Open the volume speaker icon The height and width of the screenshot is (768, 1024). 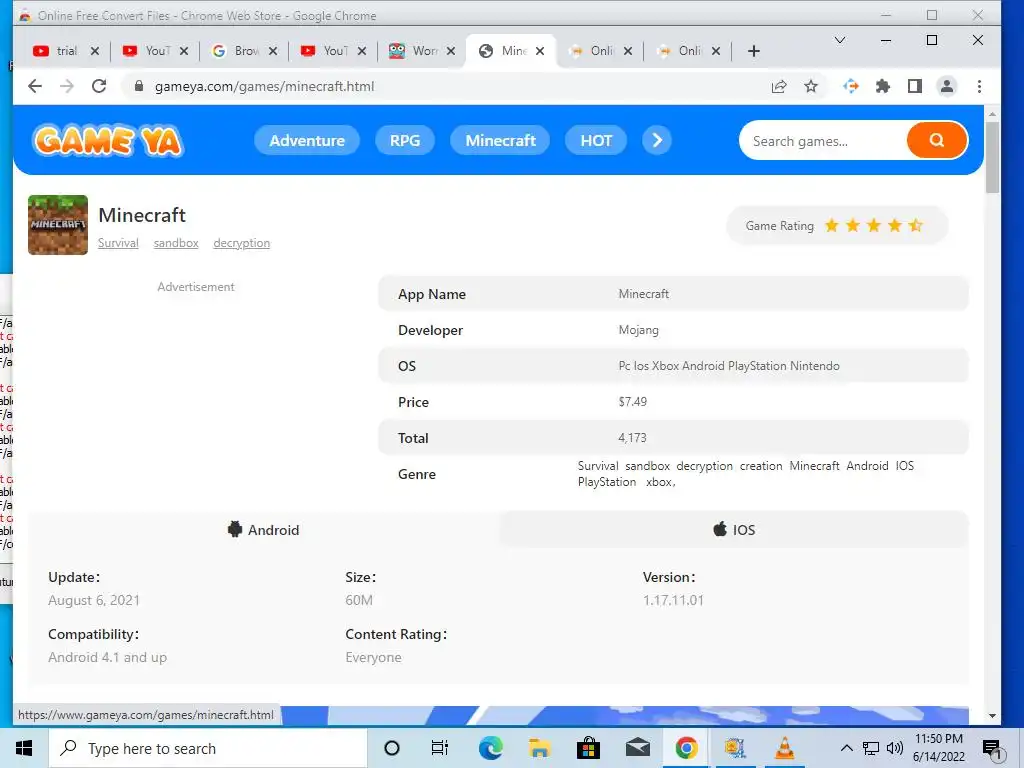[895, 748]
